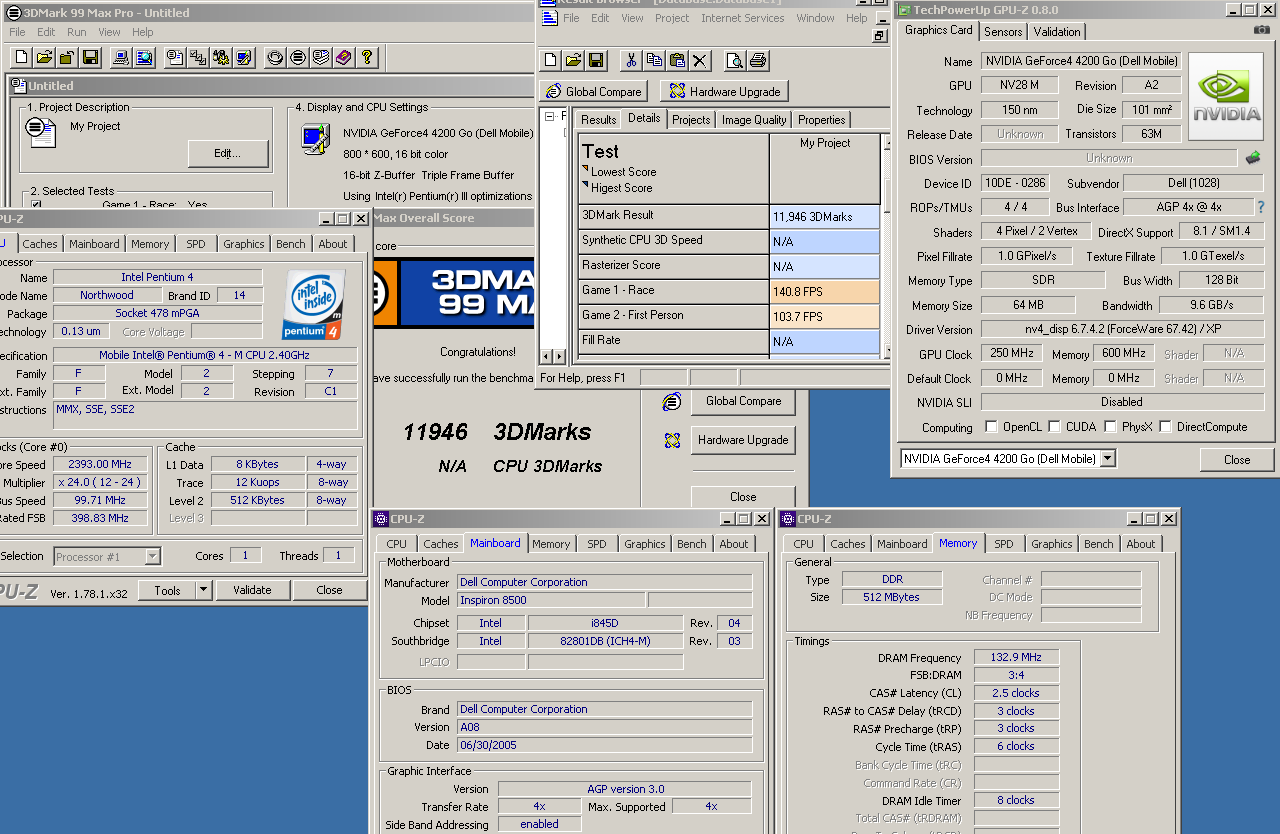Click Open folder icon in Result Browser toolbar

click(x=574, y=61)
